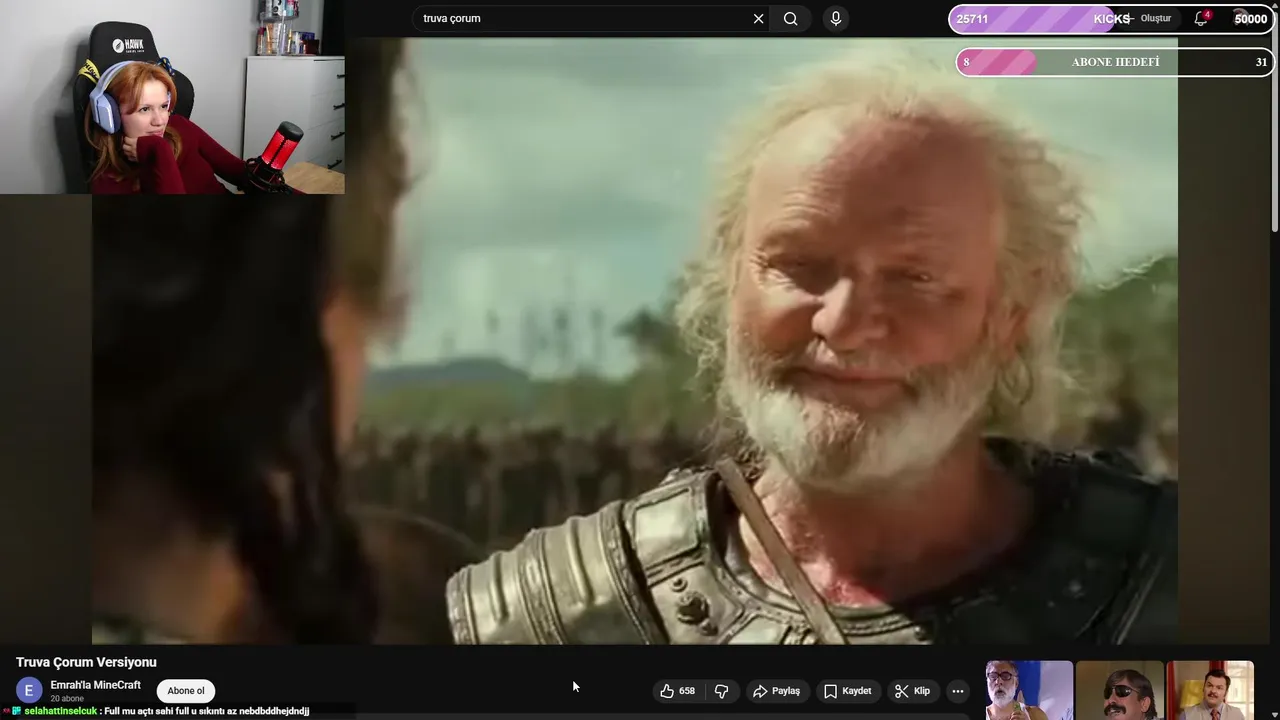Screen dimensions: 1280x720
Task: Click the Oluştur create button
Action: (x=1149, y=18)
